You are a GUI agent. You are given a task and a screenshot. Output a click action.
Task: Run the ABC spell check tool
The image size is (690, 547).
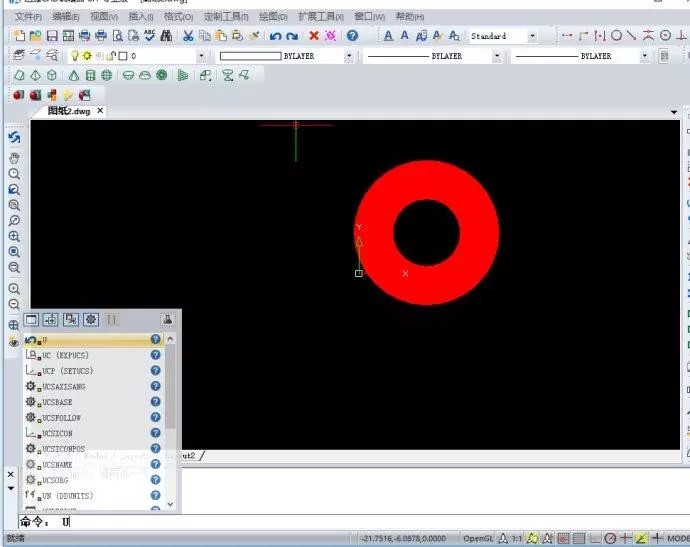[x=150, y=36]
